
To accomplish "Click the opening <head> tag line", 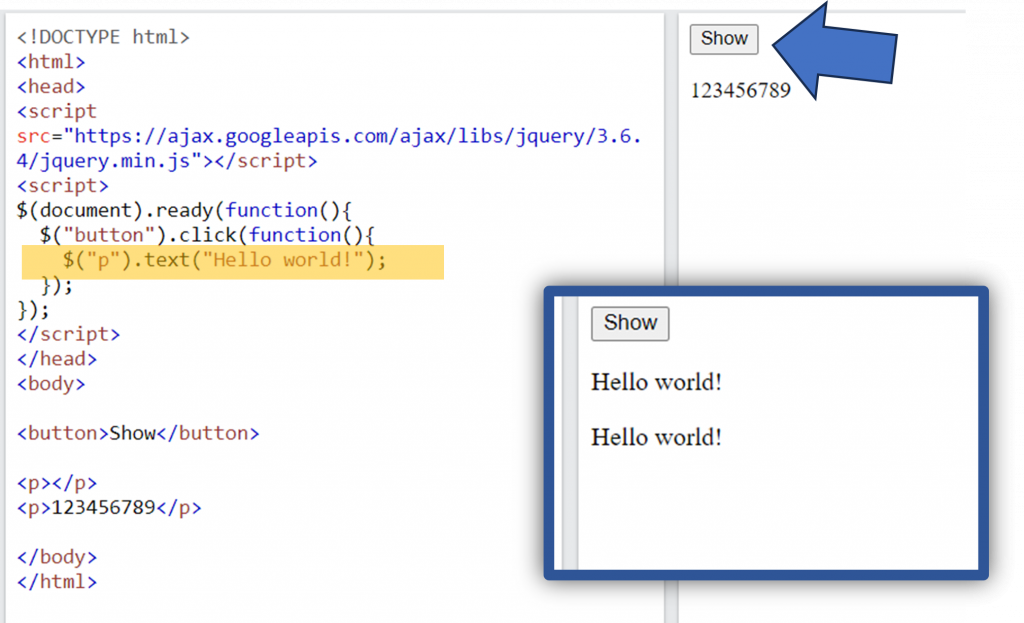I will (x=51, y=87).
